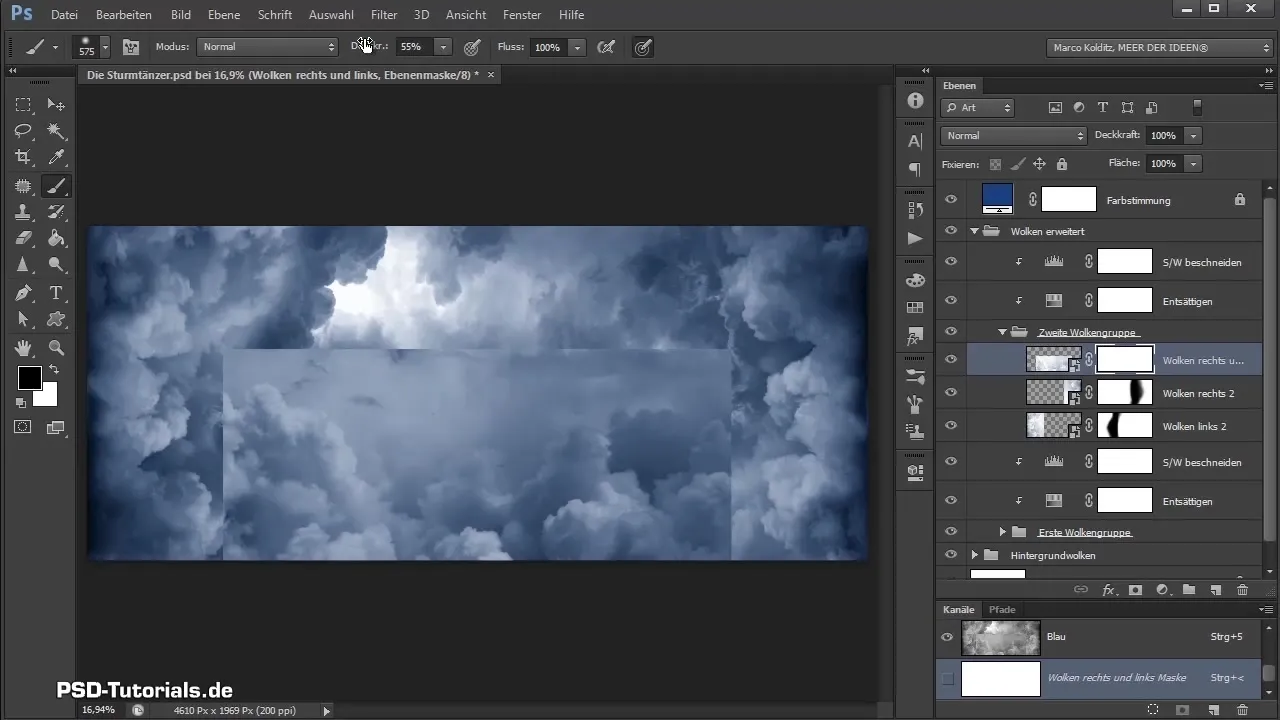Screen dimensions: 1280x720
Task: Hide the Hintergrundwolken group
Action: (x=951, y=554)
